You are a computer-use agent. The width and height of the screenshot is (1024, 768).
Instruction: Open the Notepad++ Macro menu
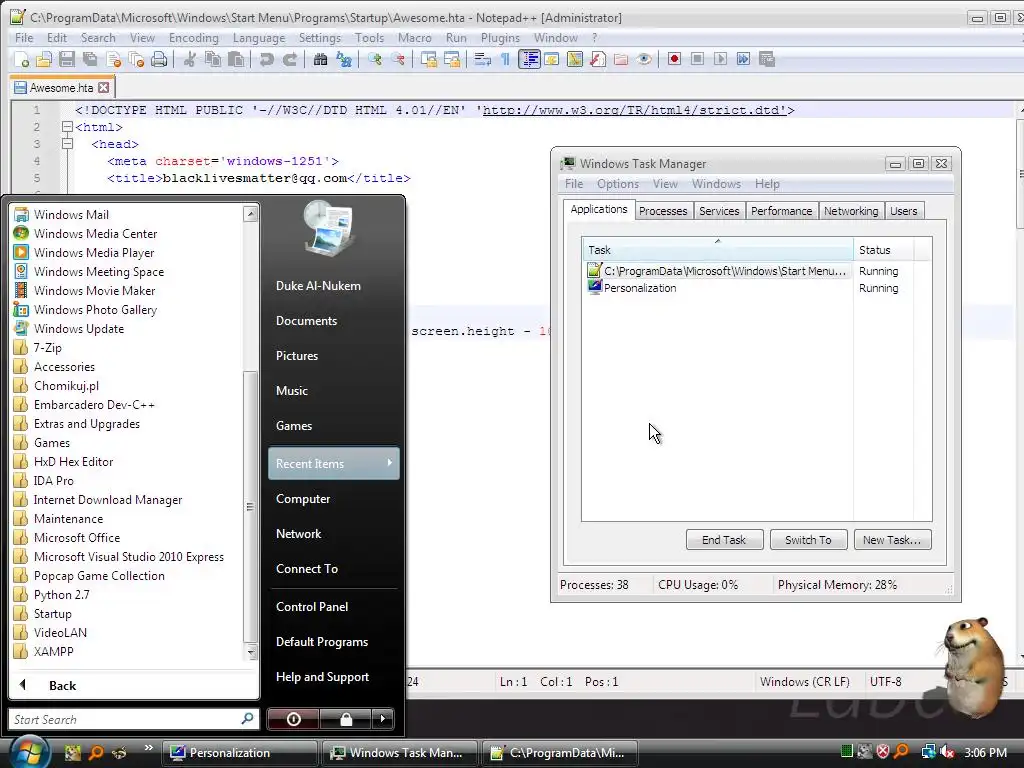[415, 38]
